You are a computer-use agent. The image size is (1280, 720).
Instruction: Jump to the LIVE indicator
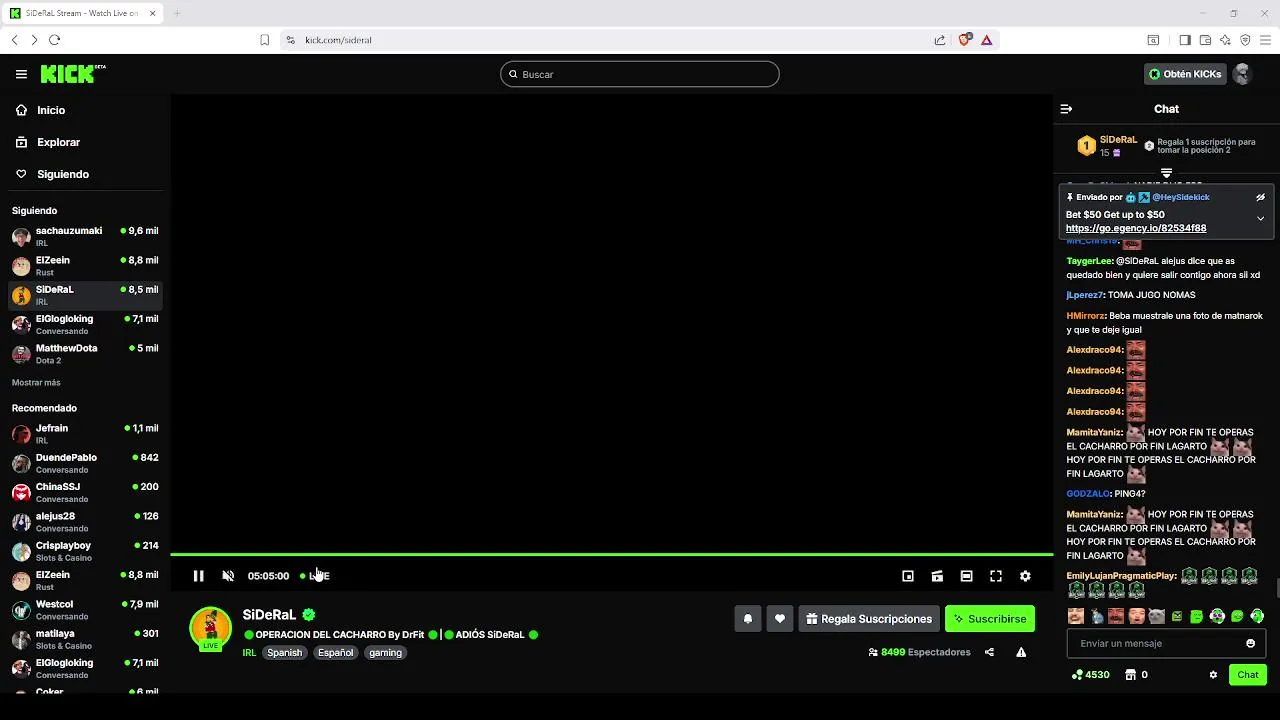point(315,576)
